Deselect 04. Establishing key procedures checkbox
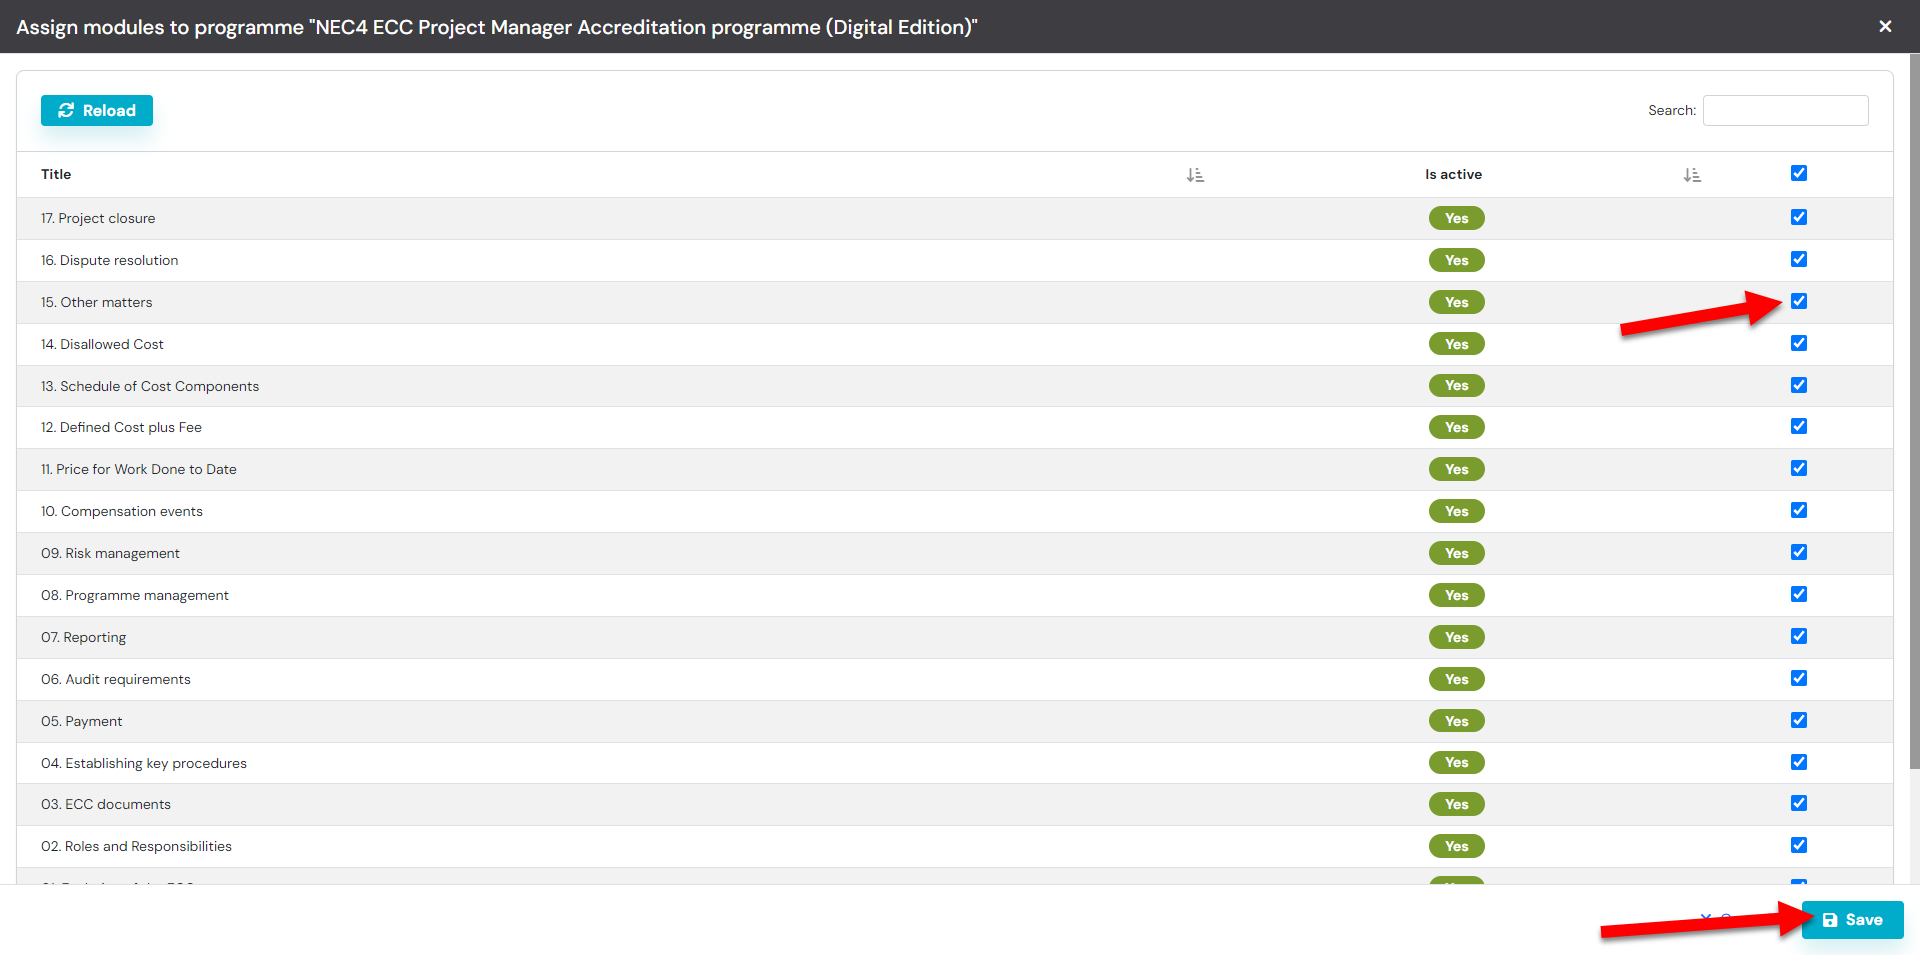 coord(1799,762)
